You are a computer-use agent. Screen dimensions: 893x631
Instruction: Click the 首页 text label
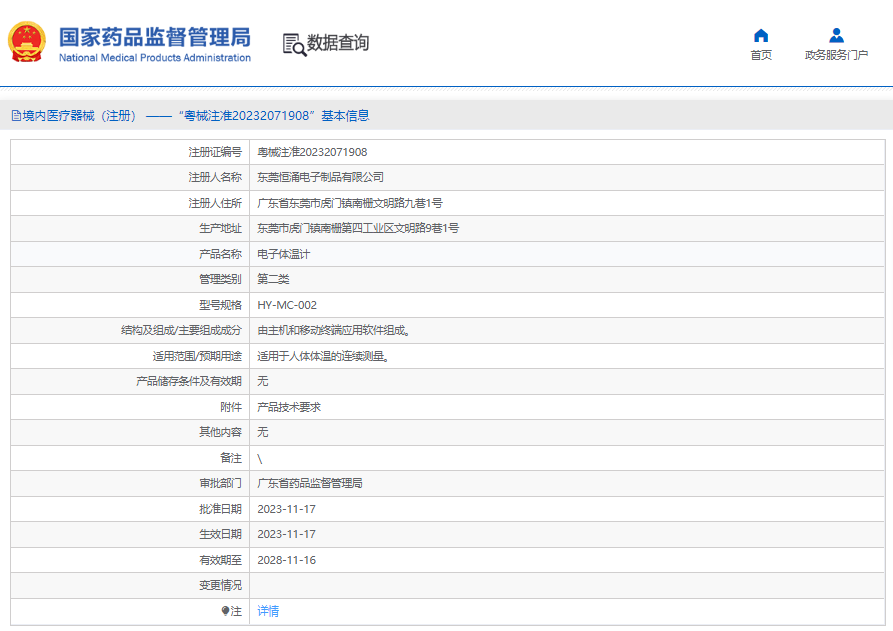coord(761,55)
